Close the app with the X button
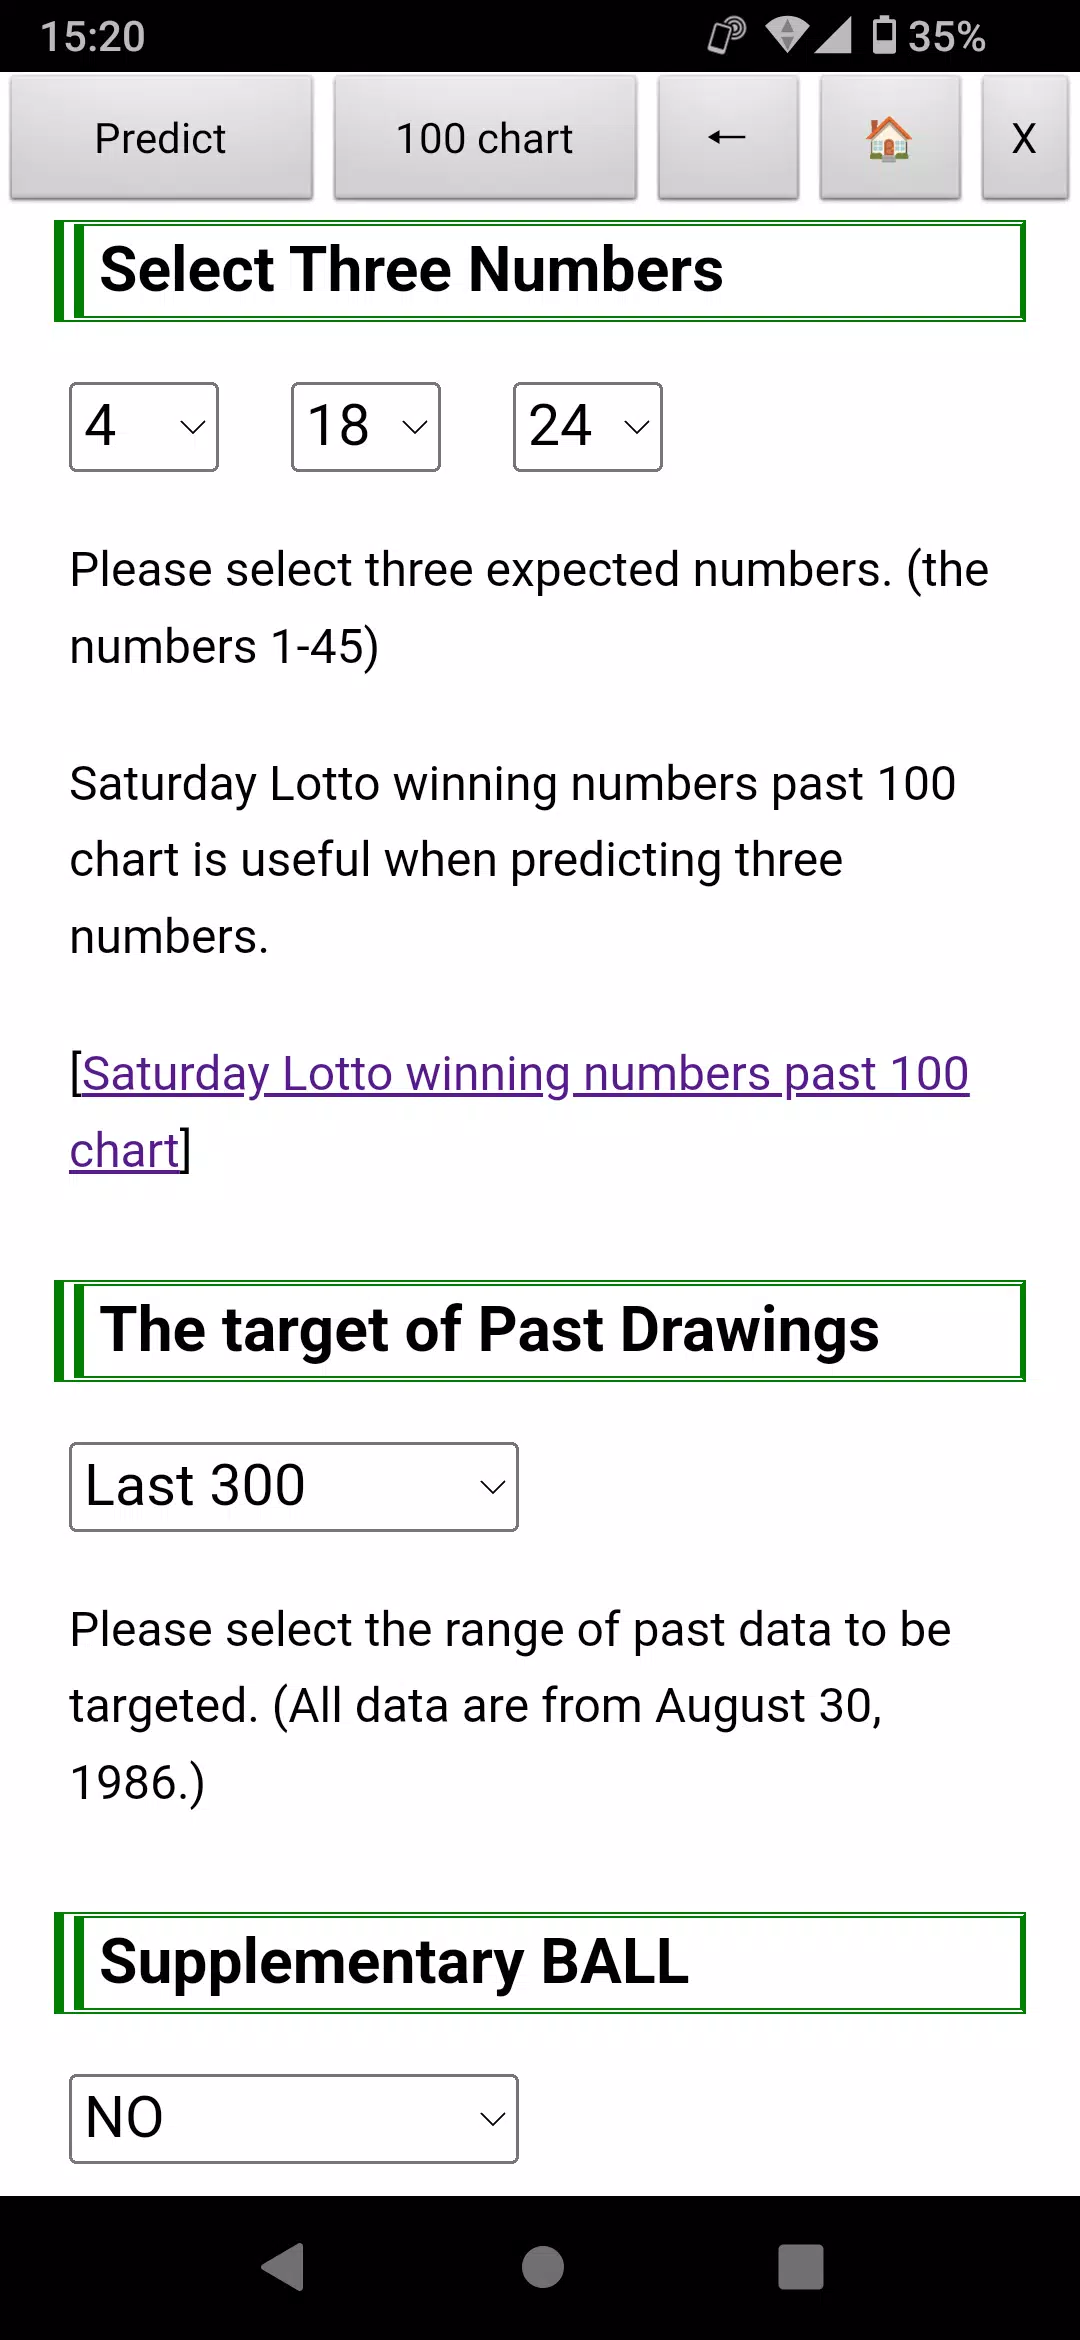 [x=1025, y=138]
